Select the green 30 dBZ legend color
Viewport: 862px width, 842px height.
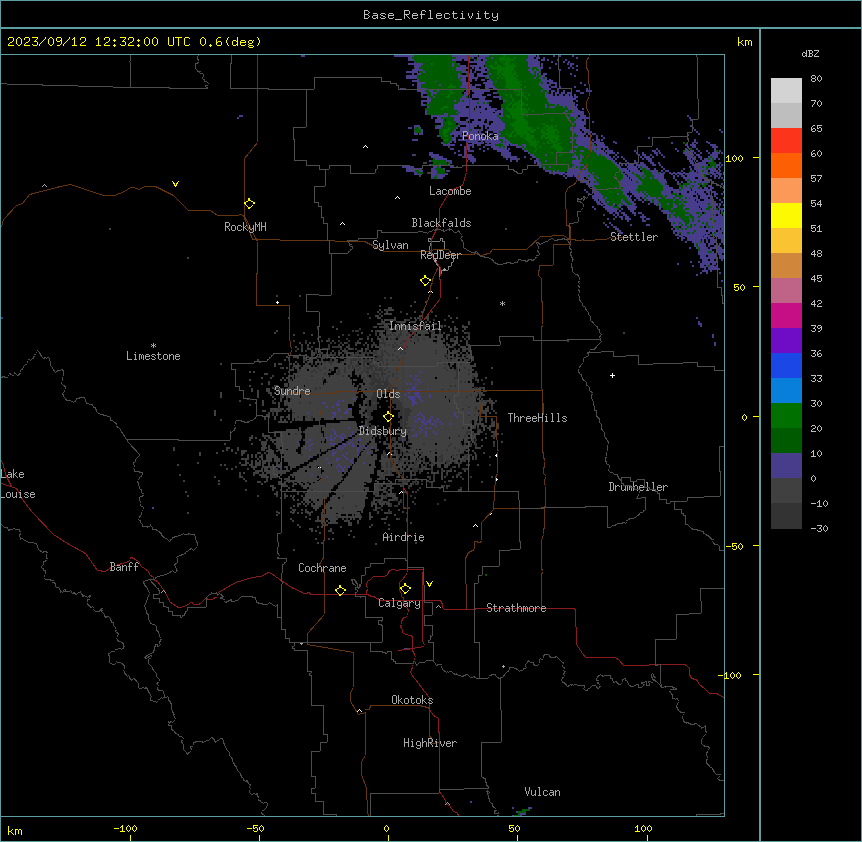tap(786, 416)
